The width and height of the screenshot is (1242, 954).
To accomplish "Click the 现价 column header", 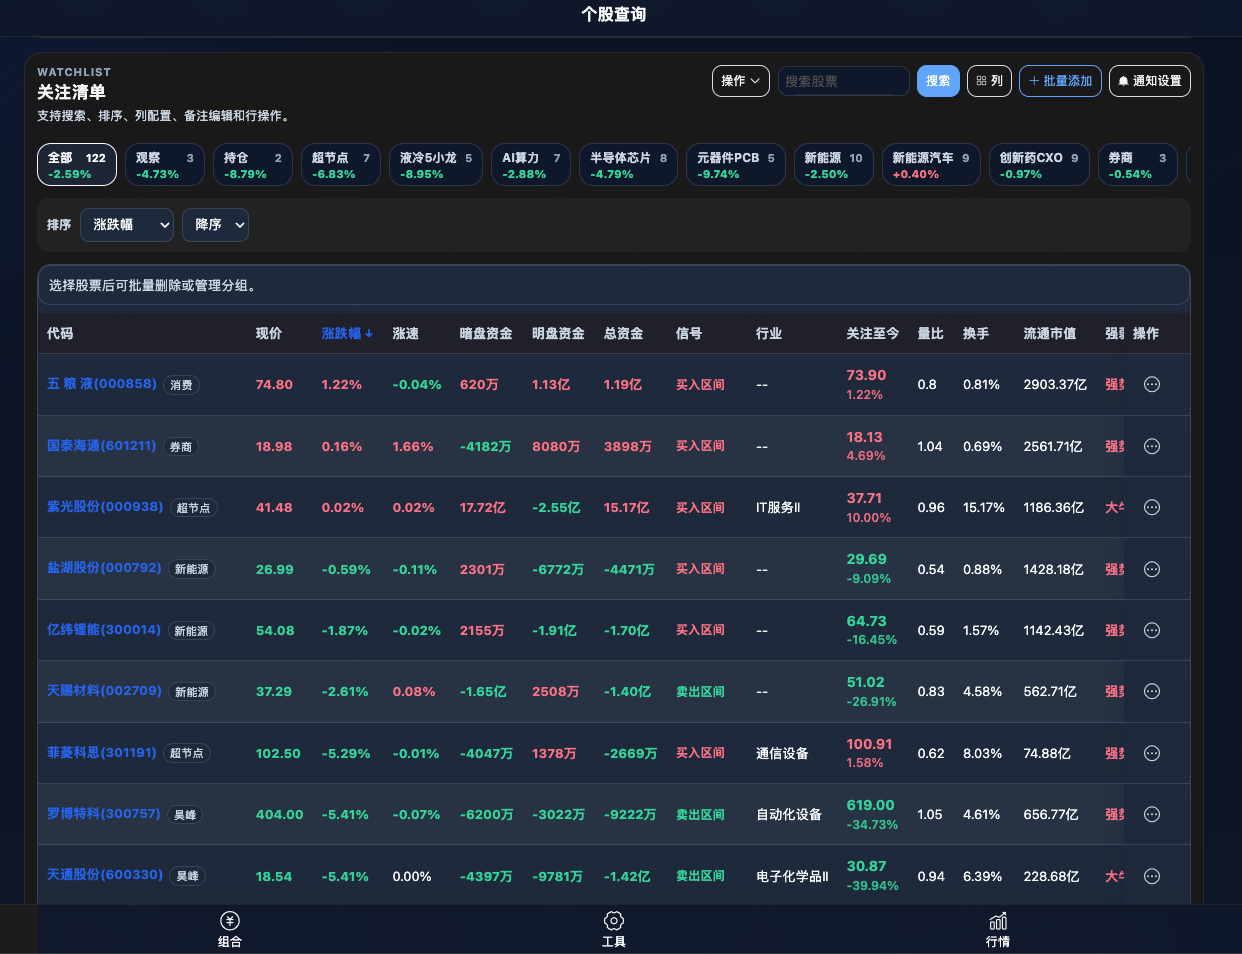I will point(269,334).
